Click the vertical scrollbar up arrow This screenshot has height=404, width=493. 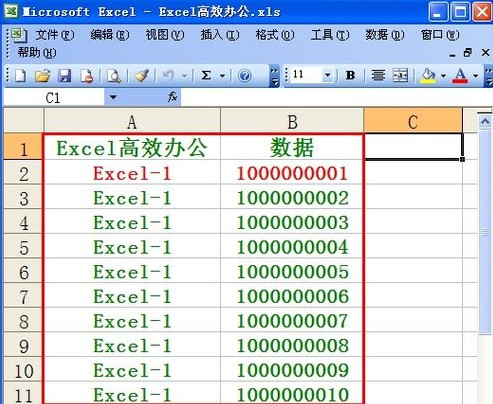pyautogui.click(x=485, y=122)
